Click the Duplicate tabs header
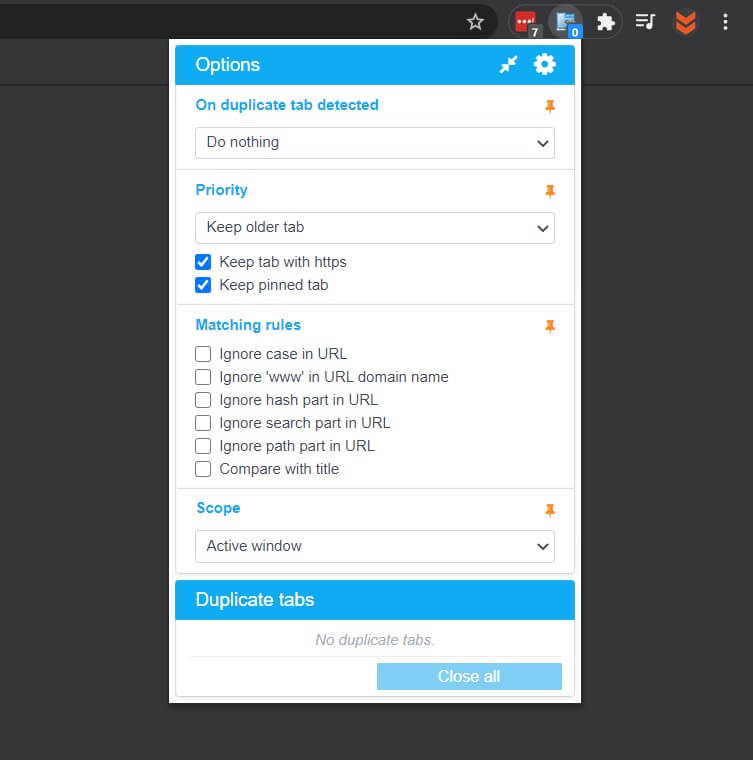753x760 pixels. point(375,600)
